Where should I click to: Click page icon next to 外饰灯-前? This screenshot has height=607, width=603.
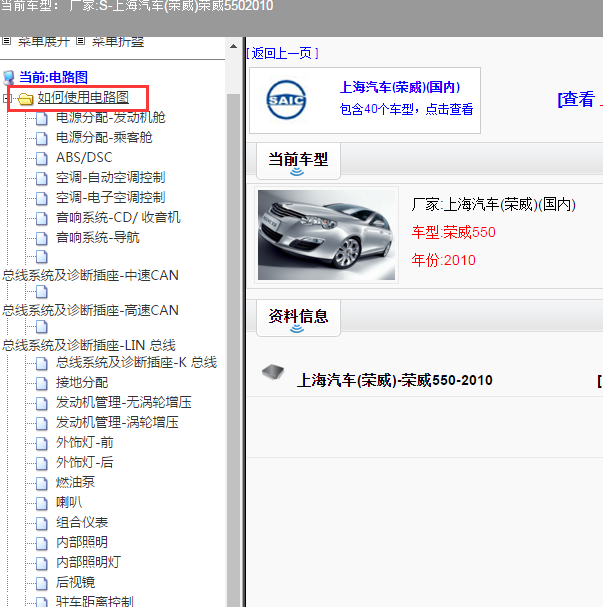point(42,444)
